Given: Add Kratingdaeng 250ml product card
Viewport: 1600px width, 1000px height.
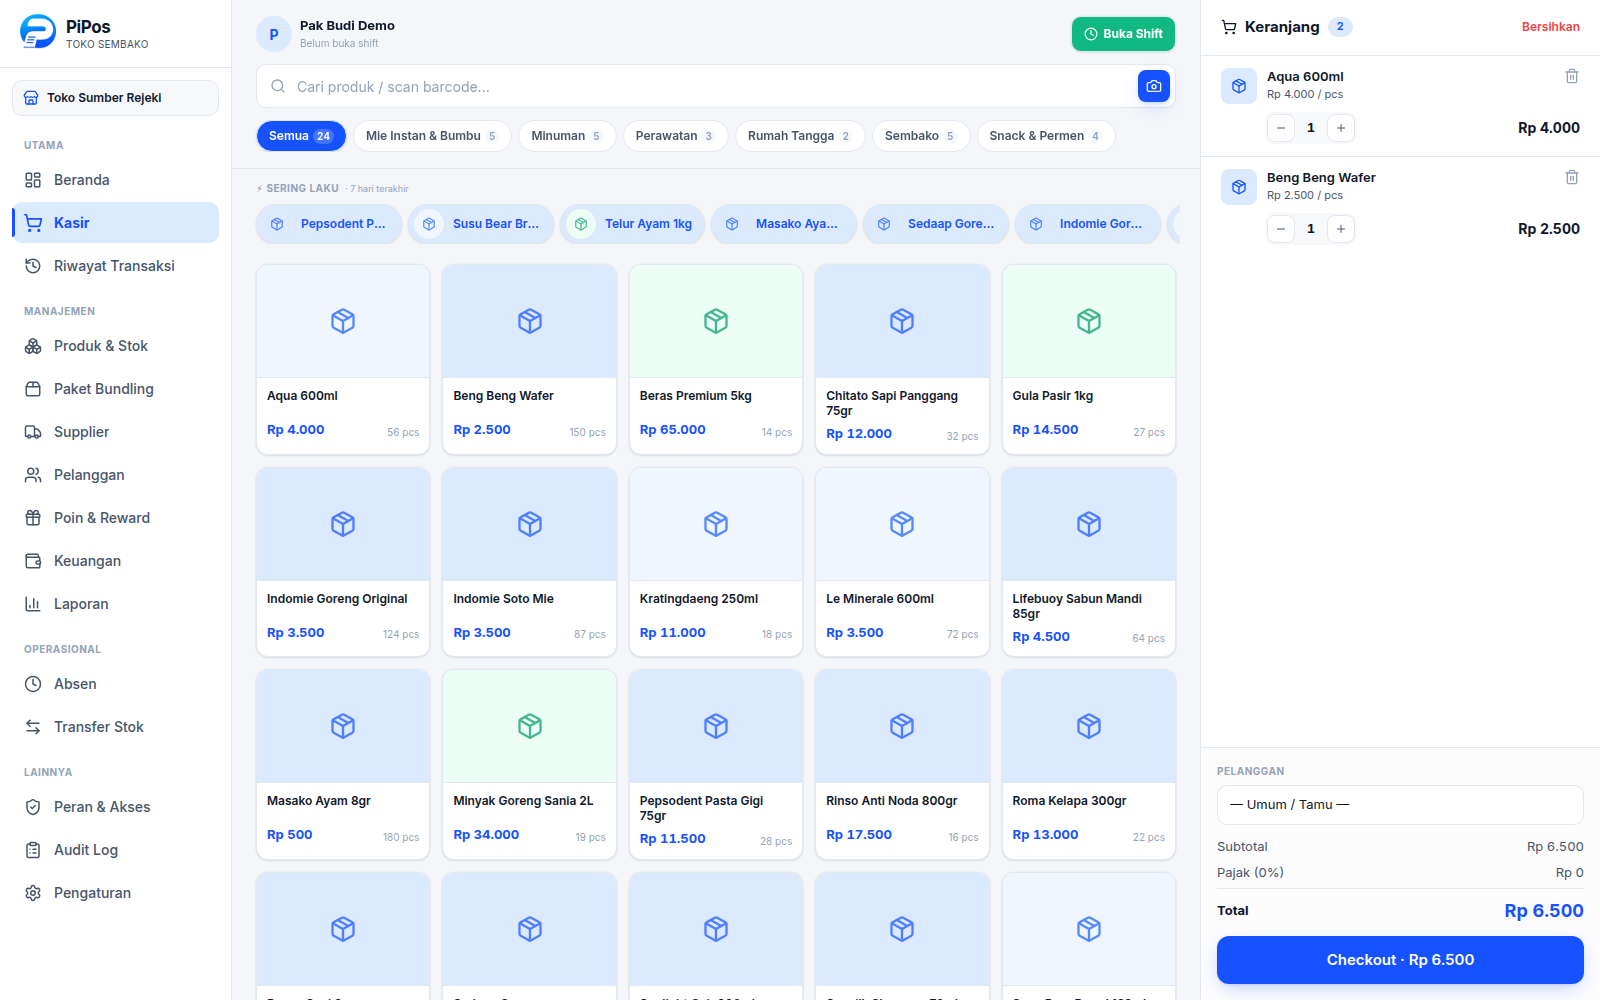Looking at the screenshot, I should tap(716, 562).
